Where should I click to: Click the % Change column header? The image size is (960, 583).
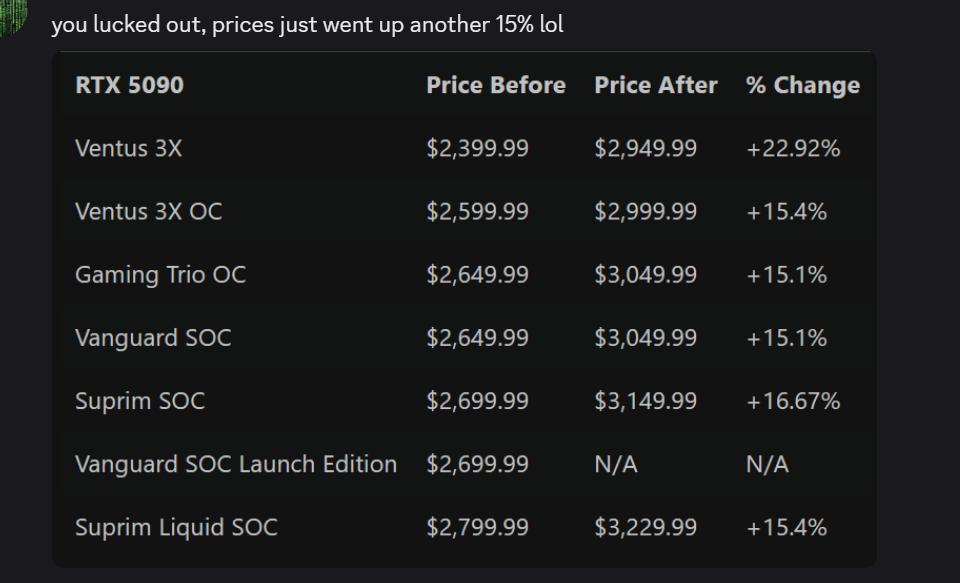(802, 86)
